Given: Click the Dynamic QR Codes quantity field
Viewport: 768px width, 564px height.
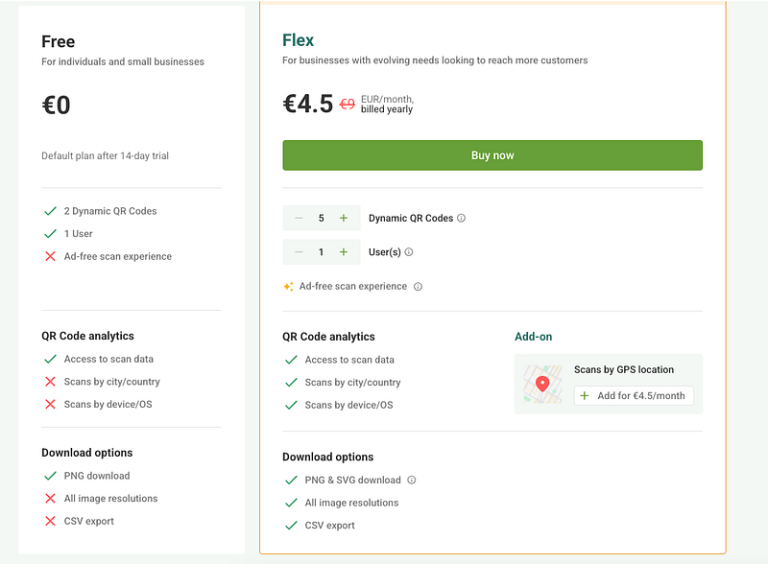Looking at the screenshot, I should pos(321,218).
